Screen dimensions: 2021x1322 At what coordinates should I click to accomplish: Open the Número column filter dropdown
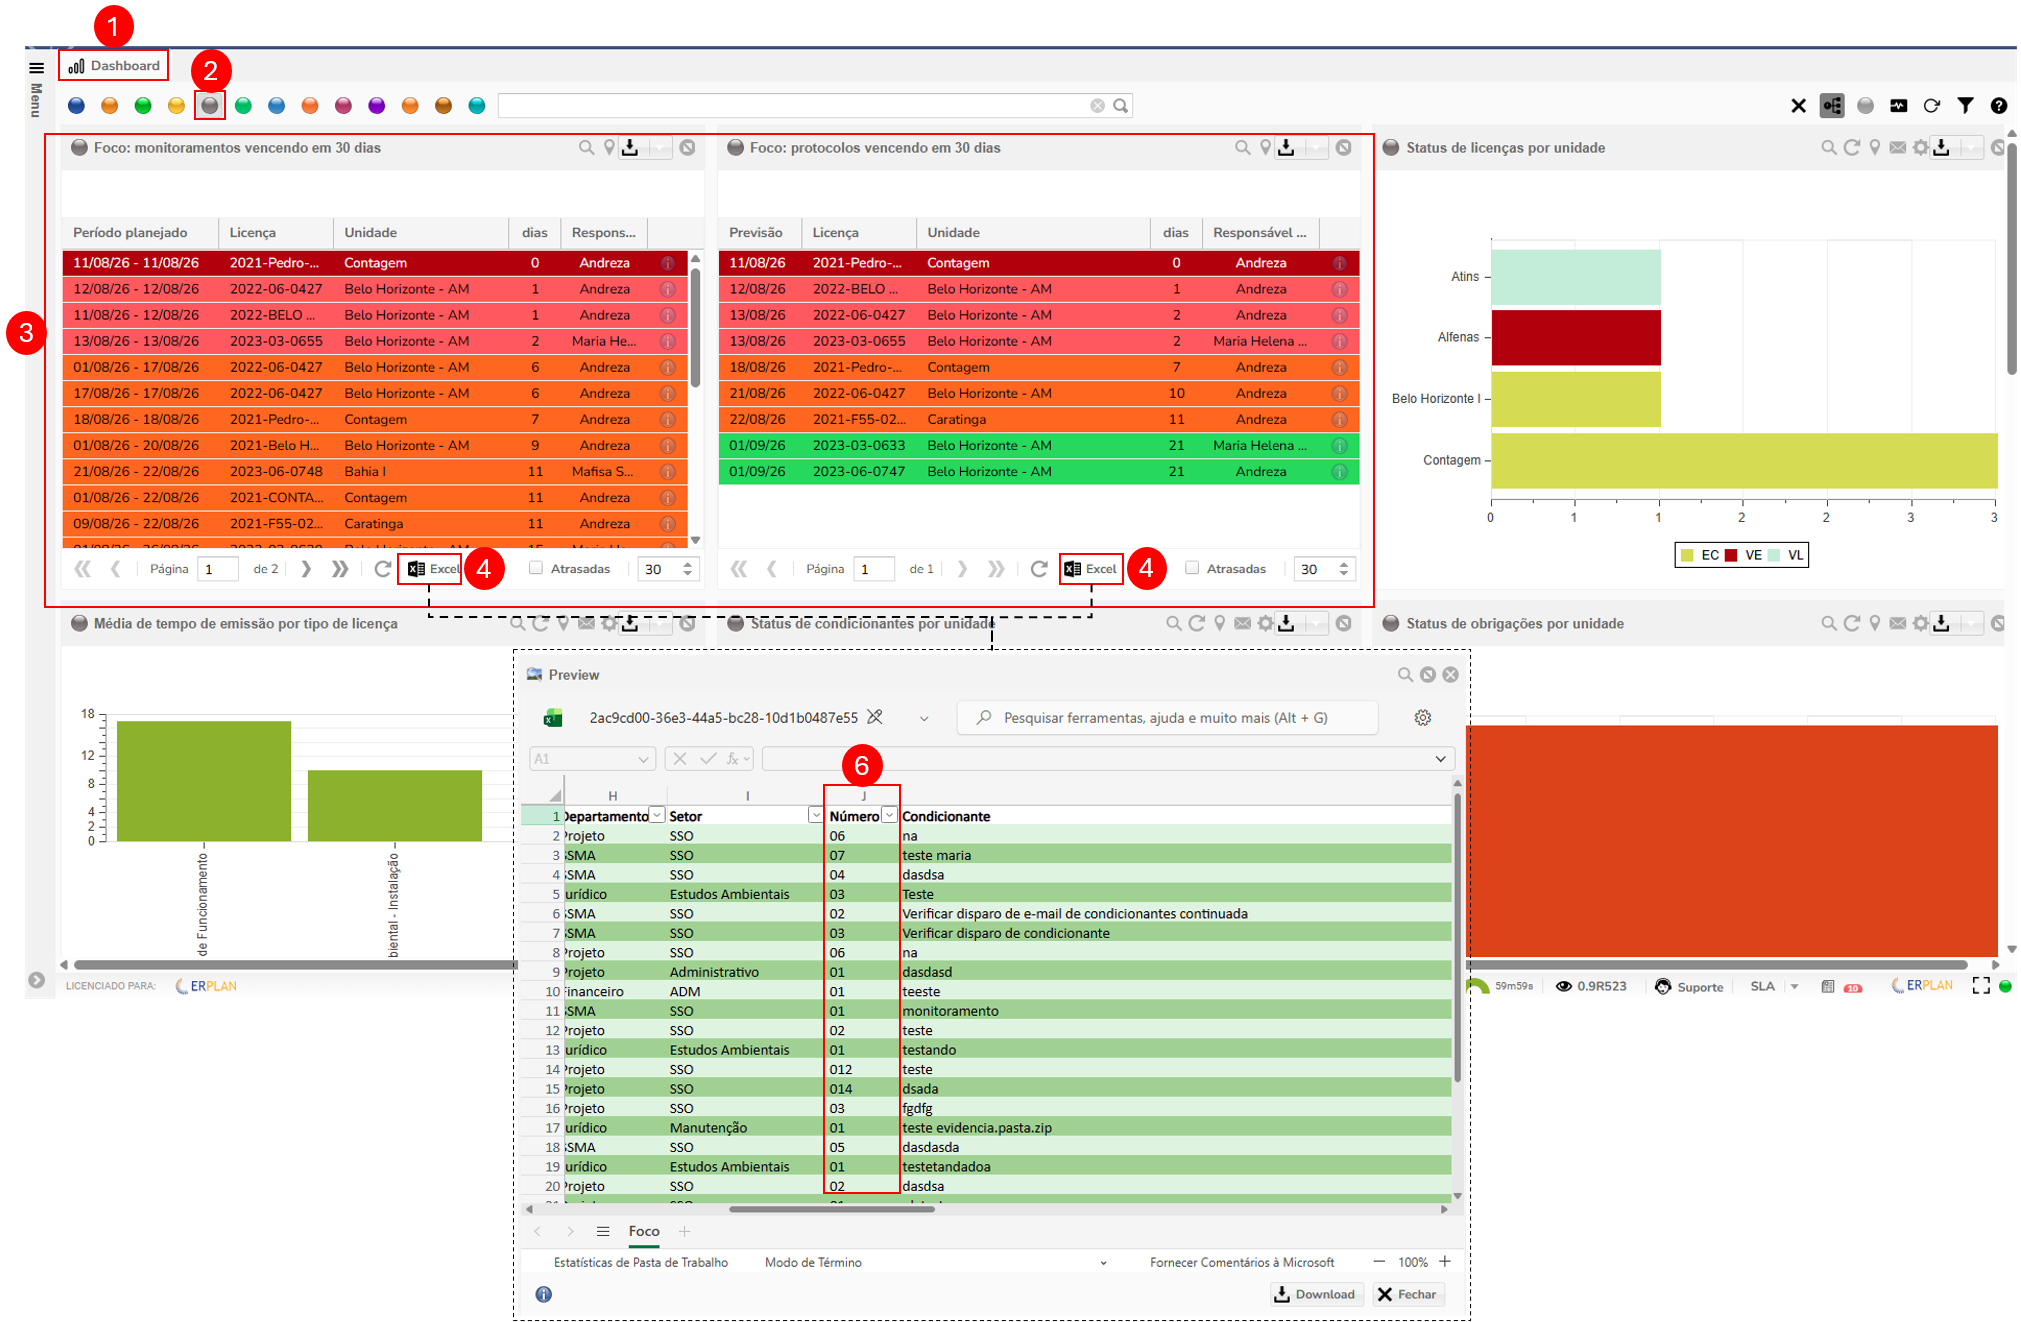(x=889, y=815)
